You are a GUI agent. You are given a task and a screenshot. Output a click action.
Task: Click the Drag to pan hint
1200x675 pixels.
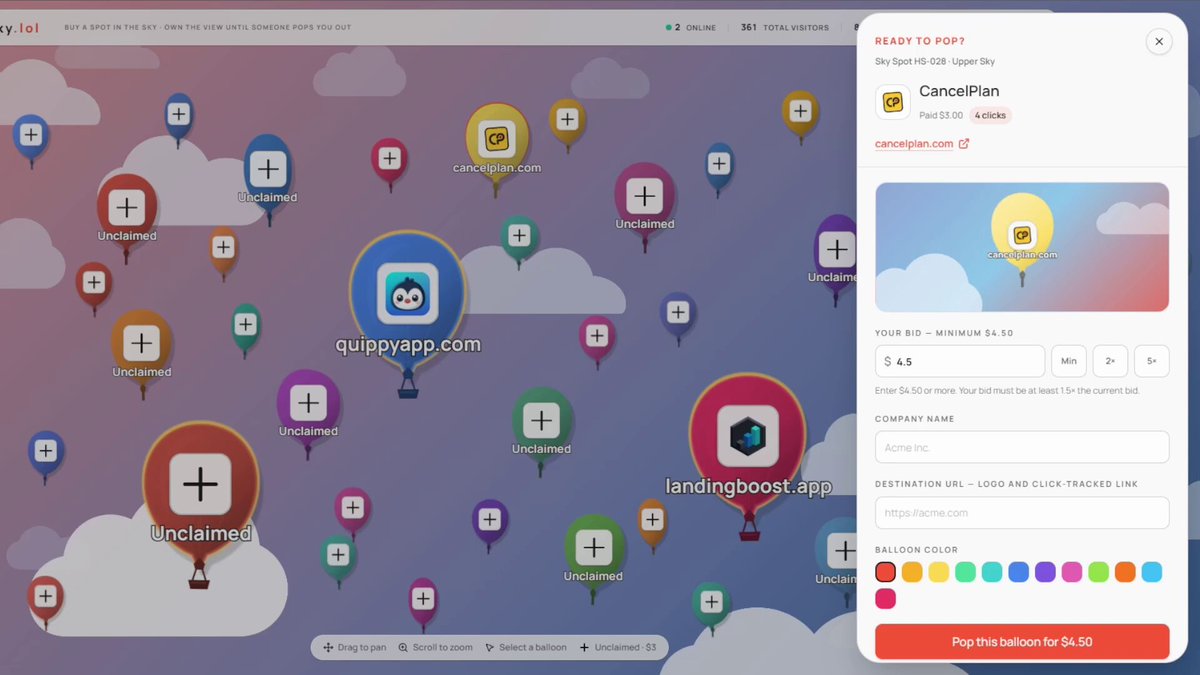point(355,648)
